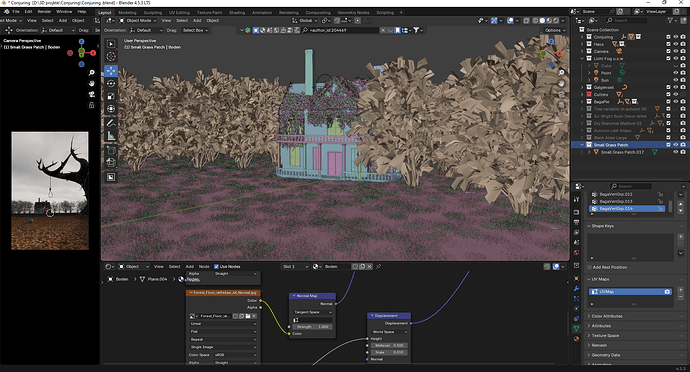The width and height of the screenshot is (690, 372).
Task: Click the asset search bookmark icon
Action: pyautogui.click(x=397, y=30)
